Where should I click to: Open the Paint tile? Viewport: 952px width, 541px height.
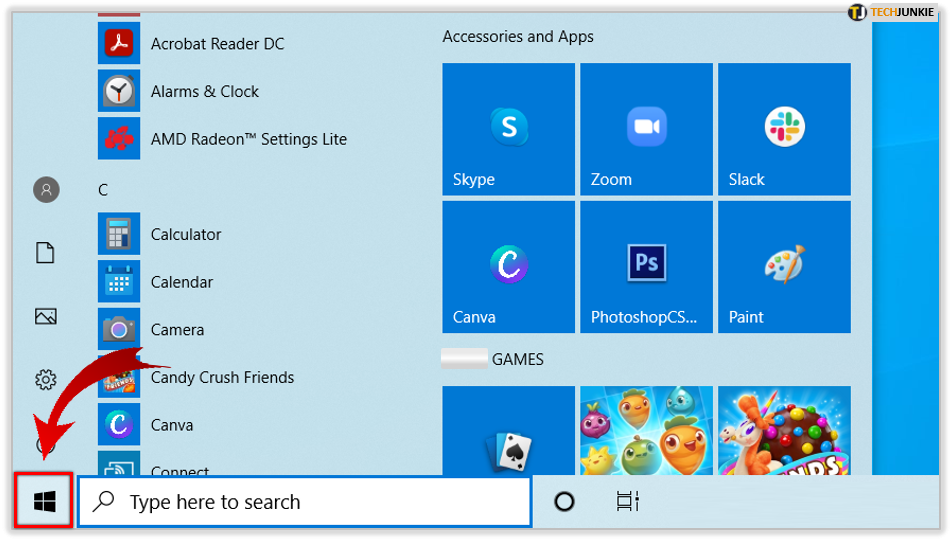click(x=784, y=267)
